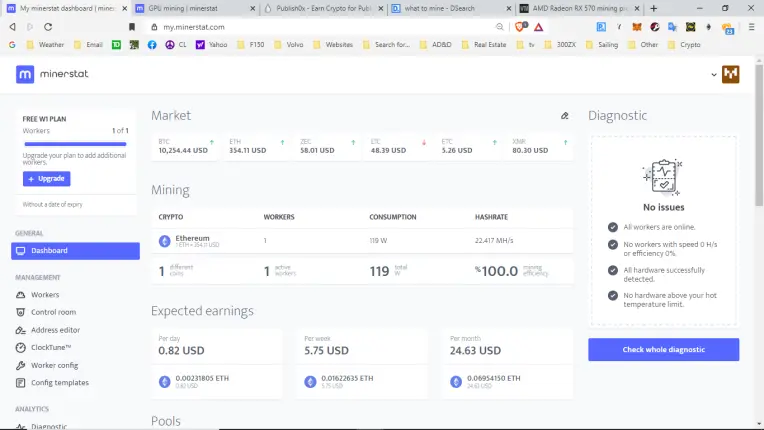The image size is (764, 430).
Task: Click the checkmark next to All workers are online
Action: point(613,227)
